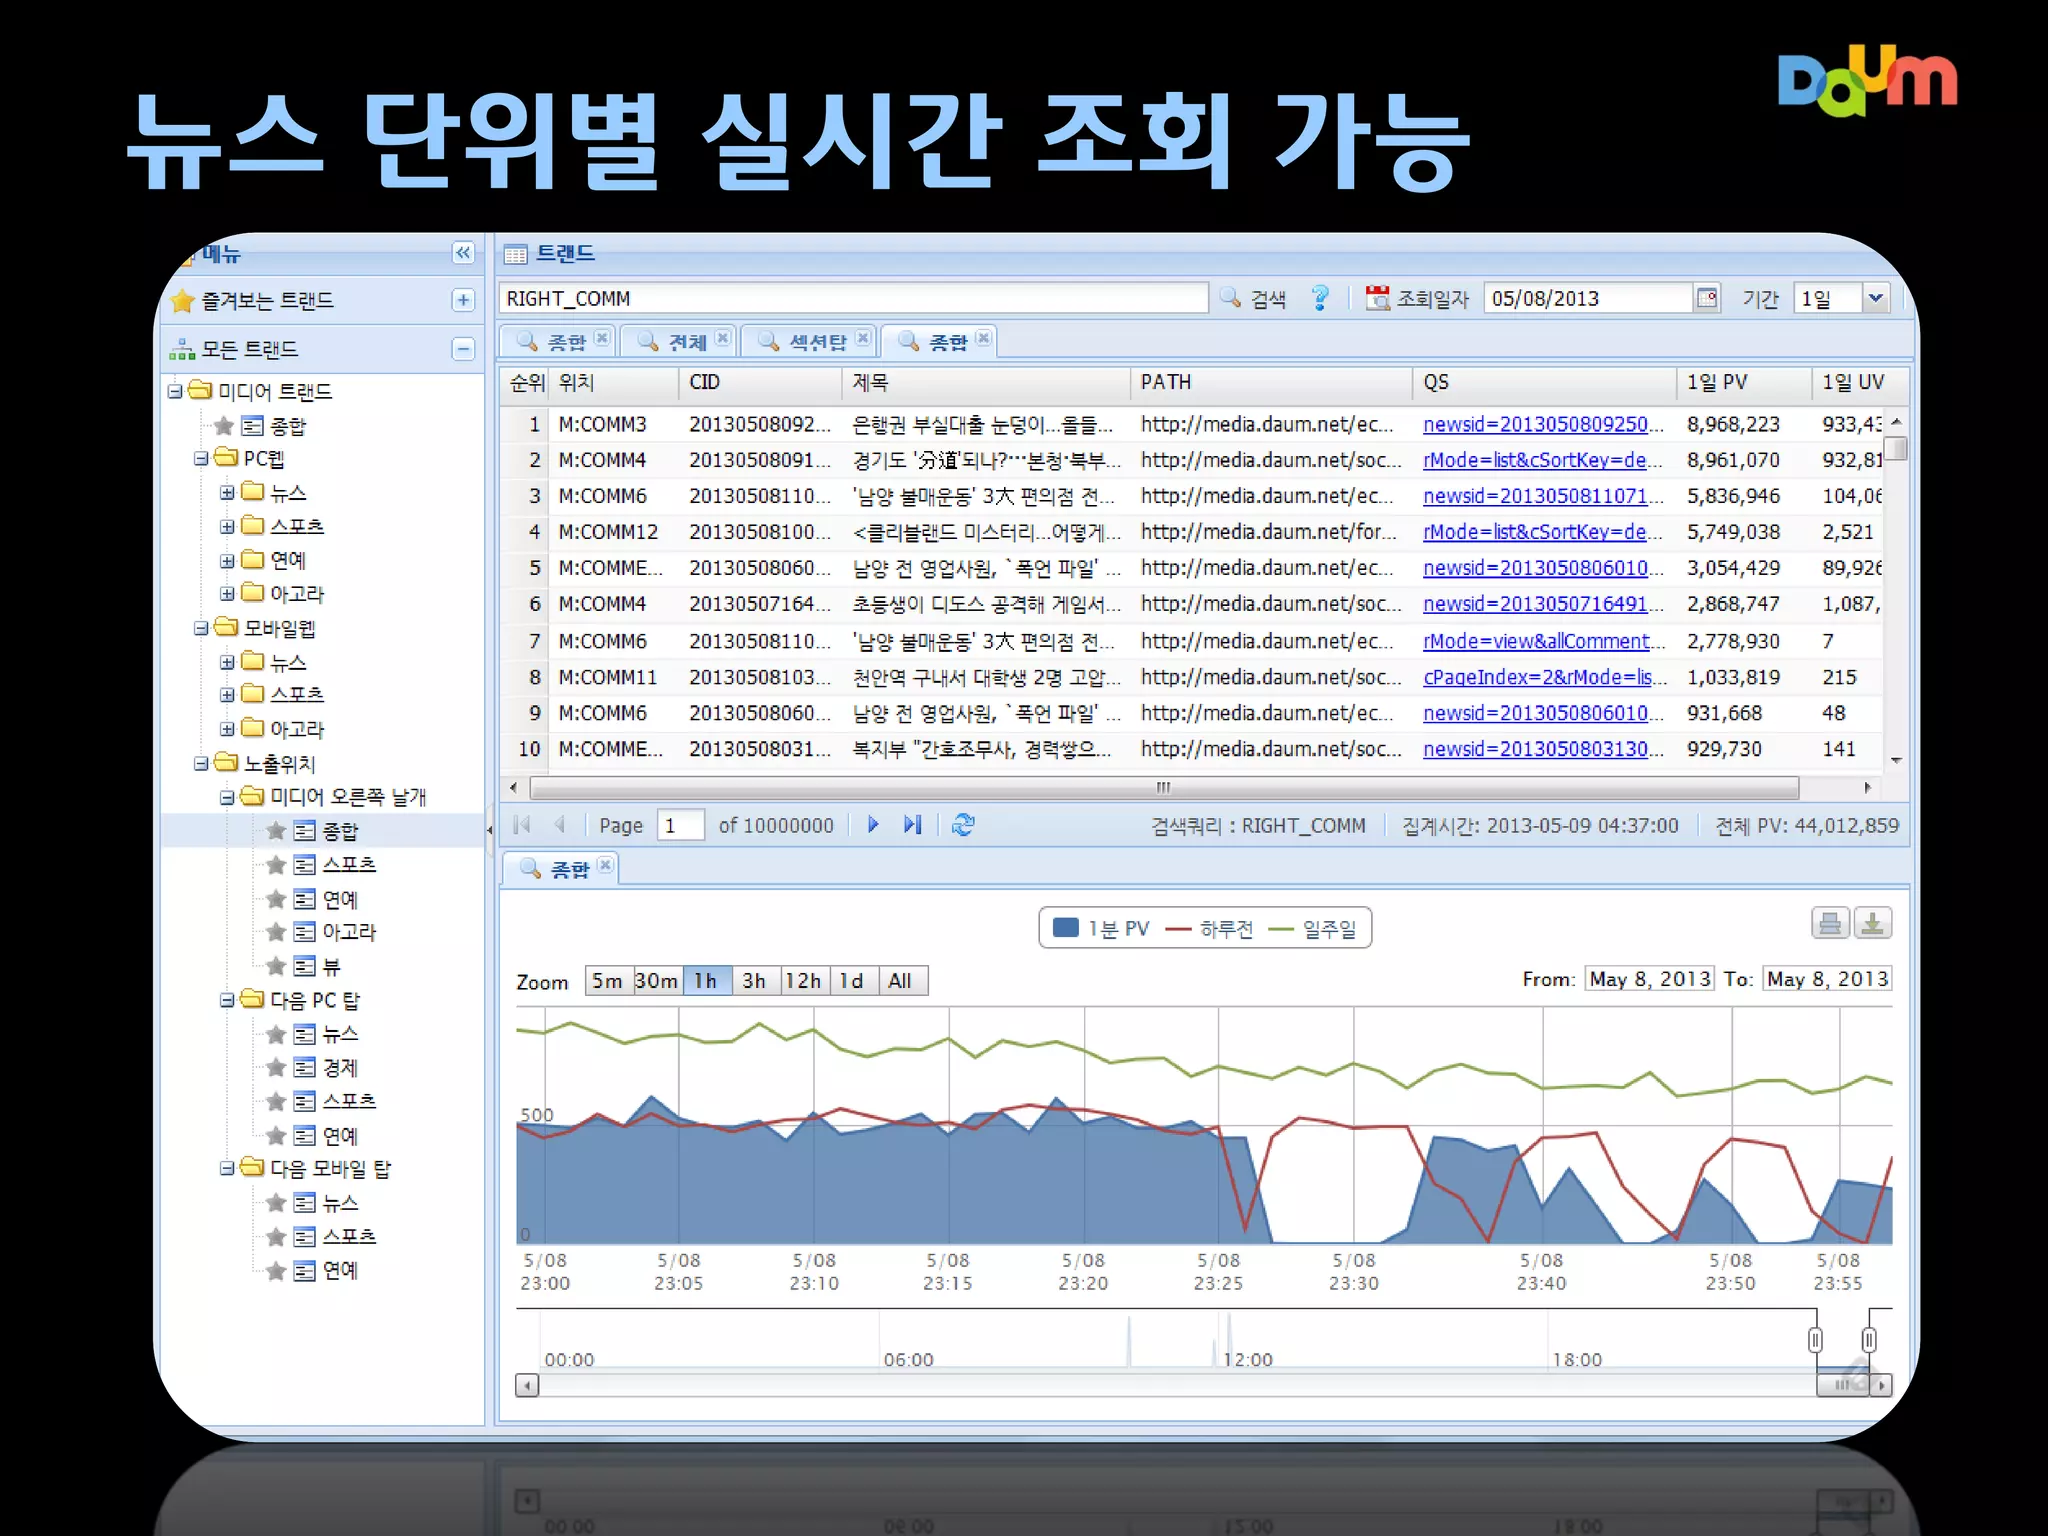2048x1536 pixels.
Task: Set zoom to 3h
Action: 755,981
